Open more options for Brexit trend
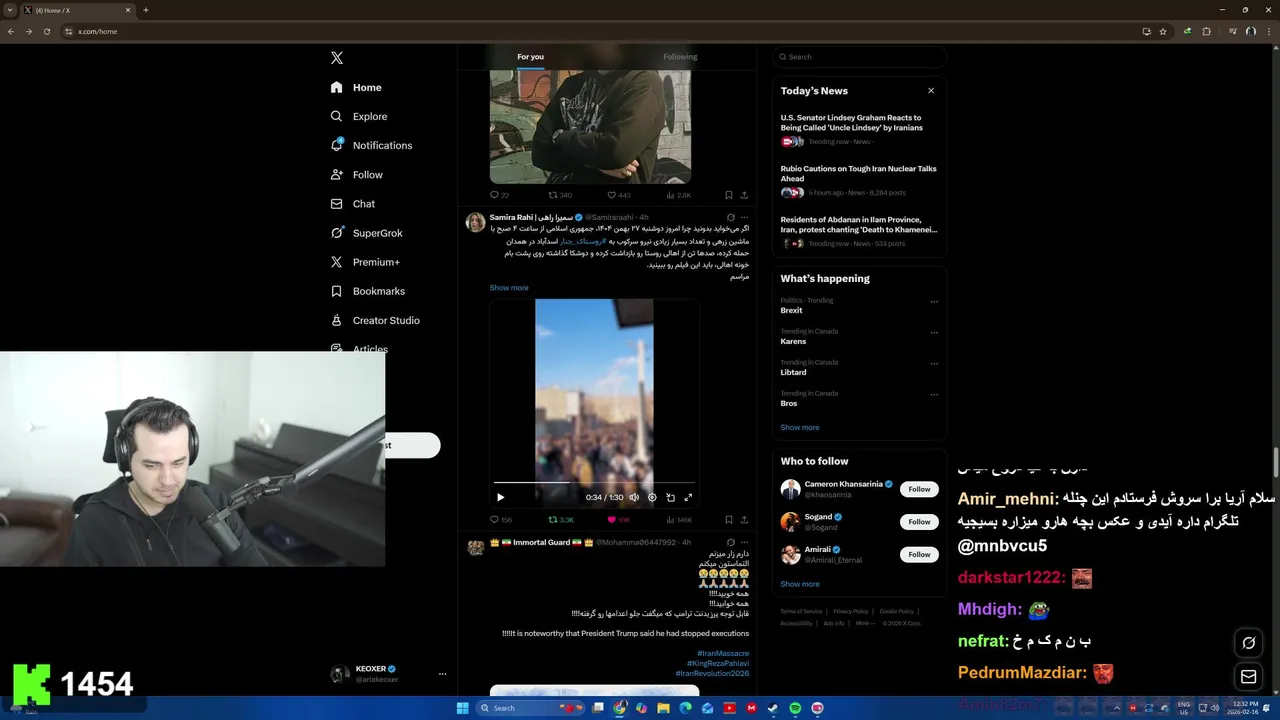 pyautogui.click(x=934, y=301)
